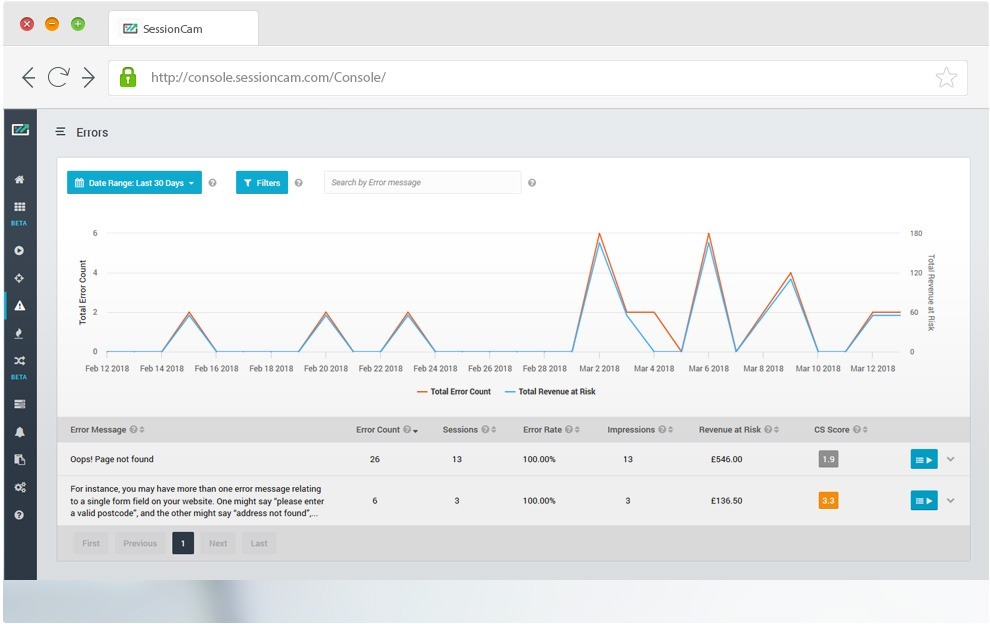Screen dimensions: 990x624
Task: Open the Date Range: Last 30 Days dropdown
Action: pos(134,183)
